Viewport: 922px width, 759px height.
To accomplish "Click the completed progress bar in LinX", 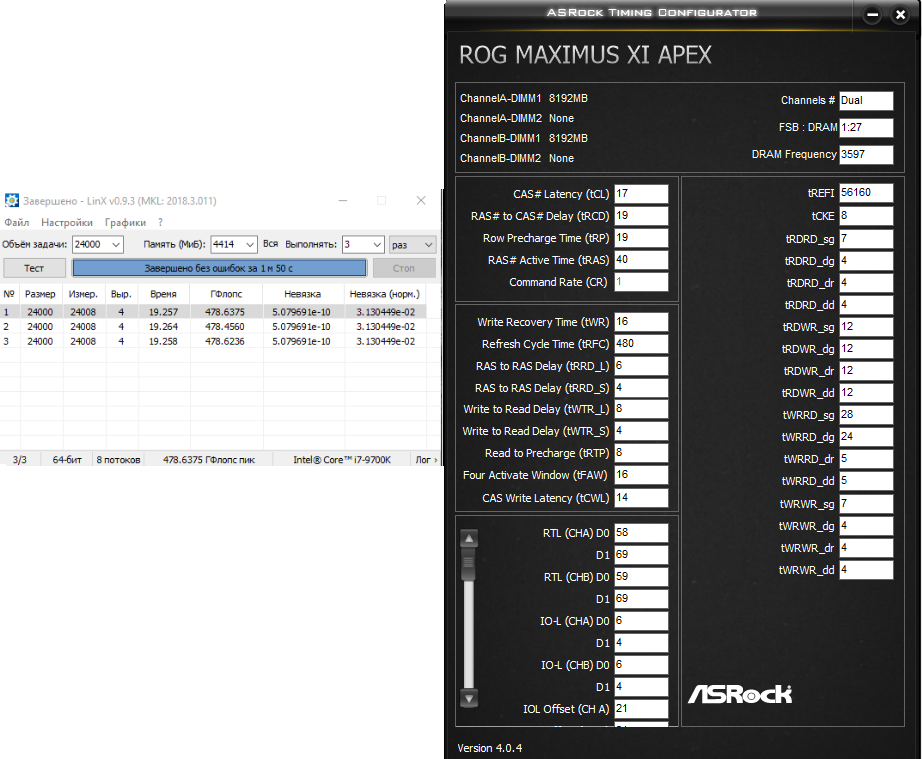I will (x=219, y=268).
